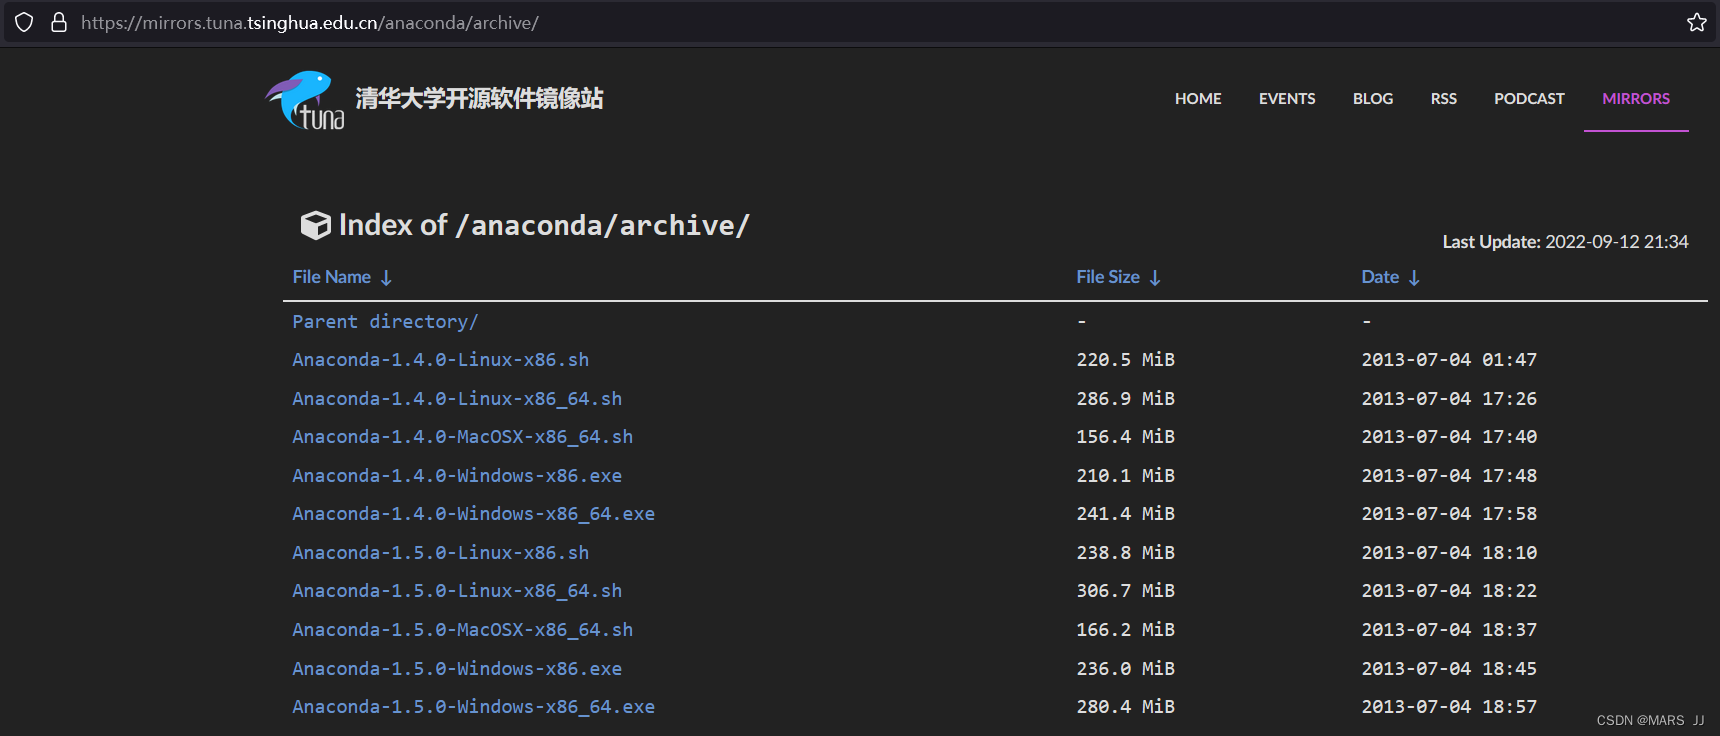Download Anaconda-1.4.0-Windows-x86_64.exe
The width and height of the screenshot is (1720, 736).
tap(473, 514)
